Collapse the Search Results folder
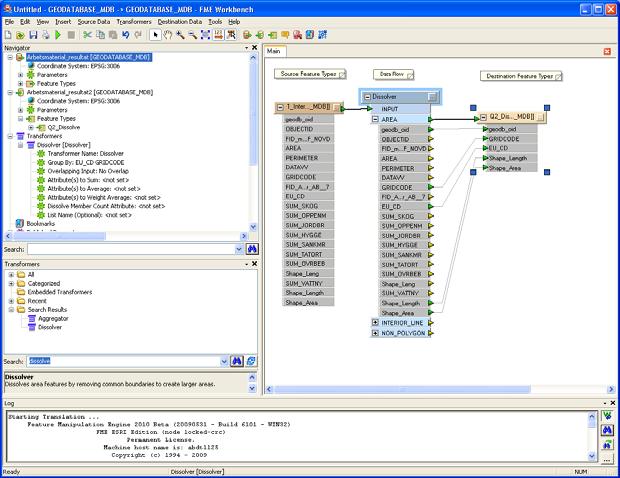The height and width of the screenshot is (478, 620). (11, 310)
